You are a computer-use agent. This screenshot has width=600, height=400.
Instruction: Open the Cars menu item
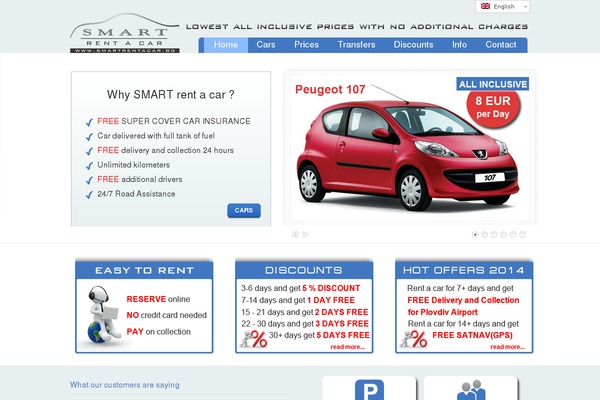coord(266,45)
